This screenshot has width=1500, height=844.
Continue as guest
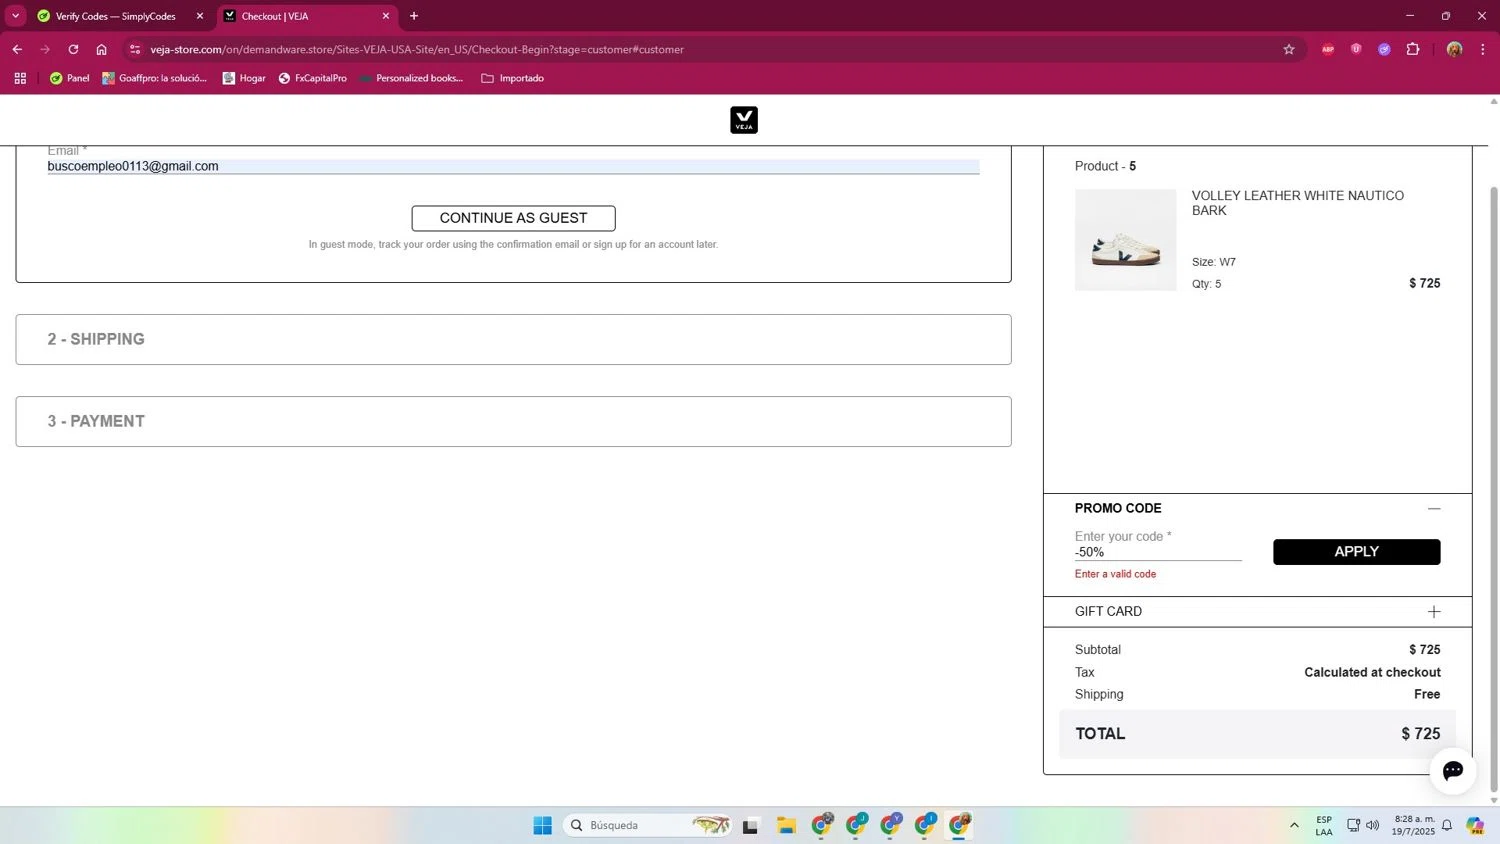[513, 218]
